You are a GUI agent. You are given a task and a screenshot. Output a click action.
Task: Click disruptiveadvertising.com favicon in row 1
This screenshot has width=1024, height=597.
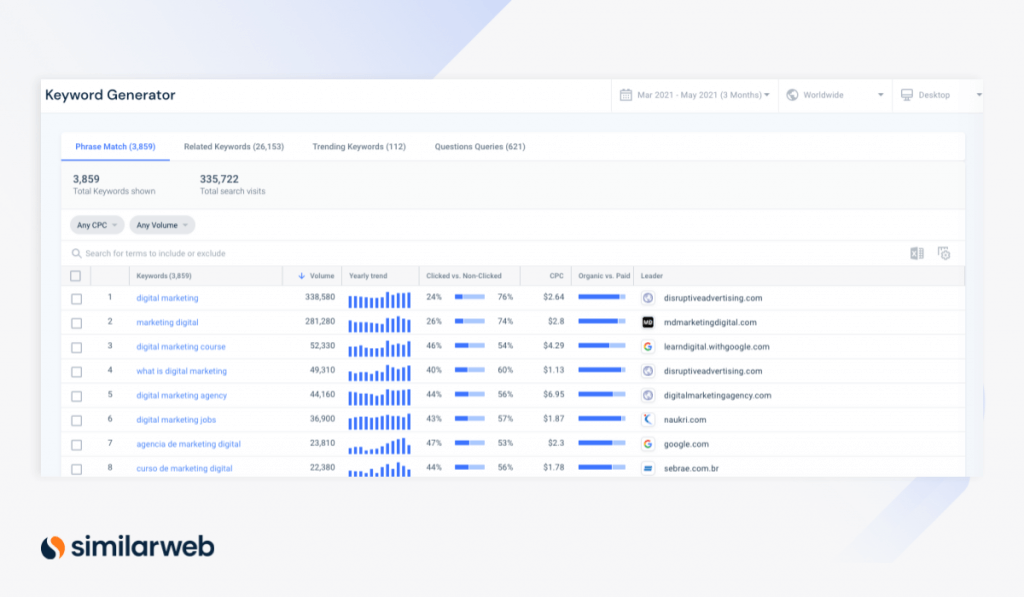tap(648, 298)
